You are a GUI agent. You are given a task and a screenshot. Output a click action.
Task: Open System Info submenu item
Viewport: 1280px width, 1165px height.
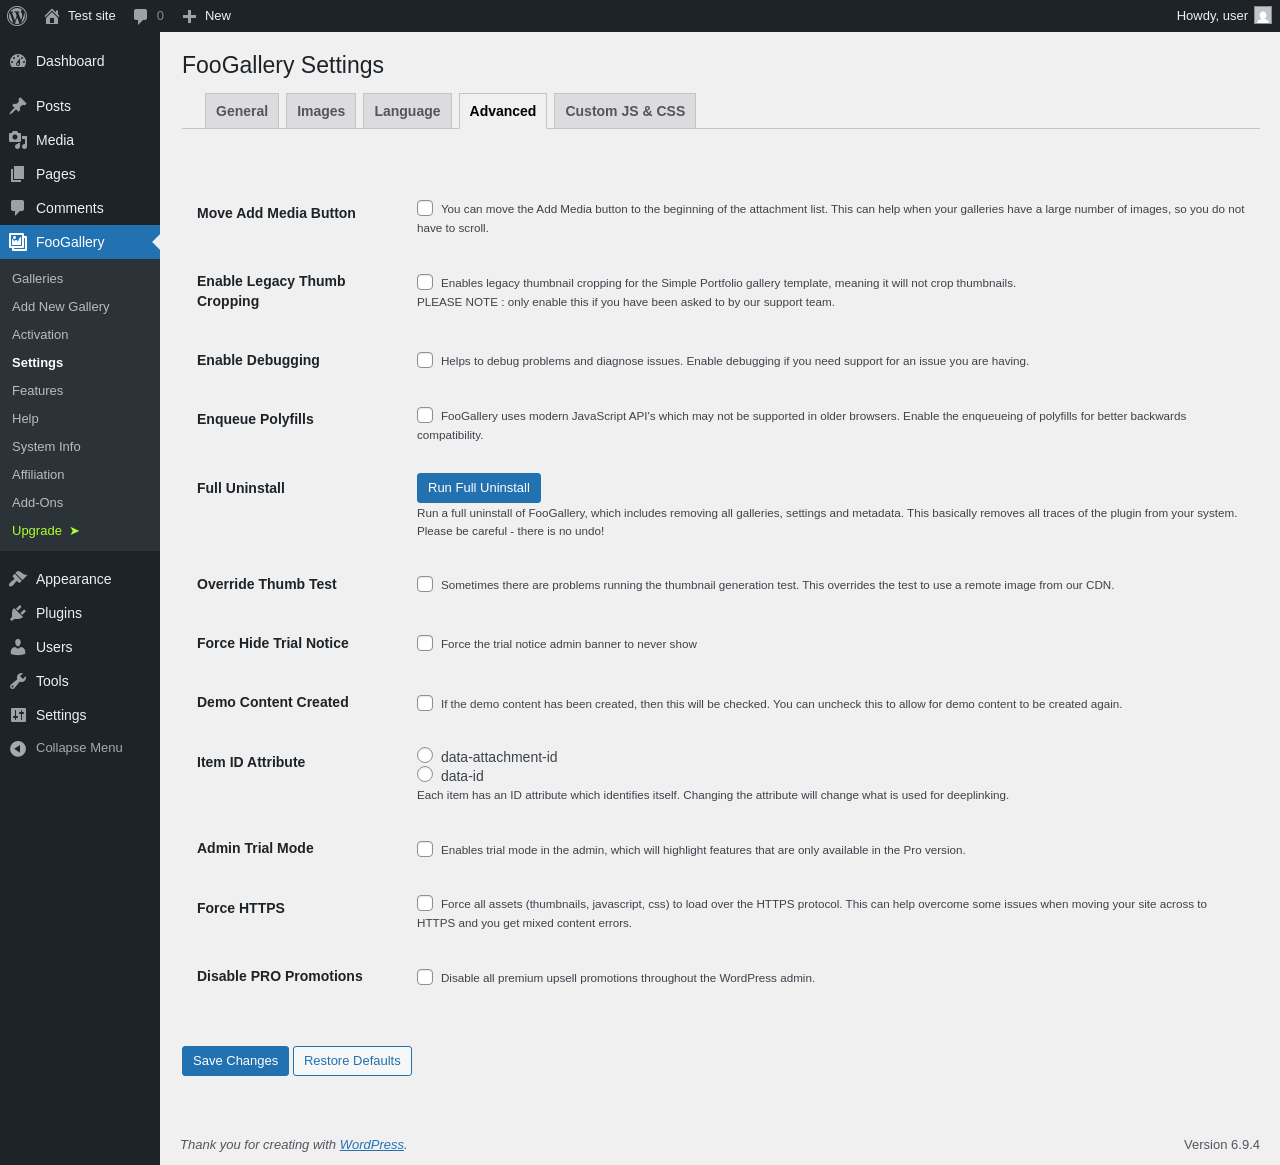point(80,447)
